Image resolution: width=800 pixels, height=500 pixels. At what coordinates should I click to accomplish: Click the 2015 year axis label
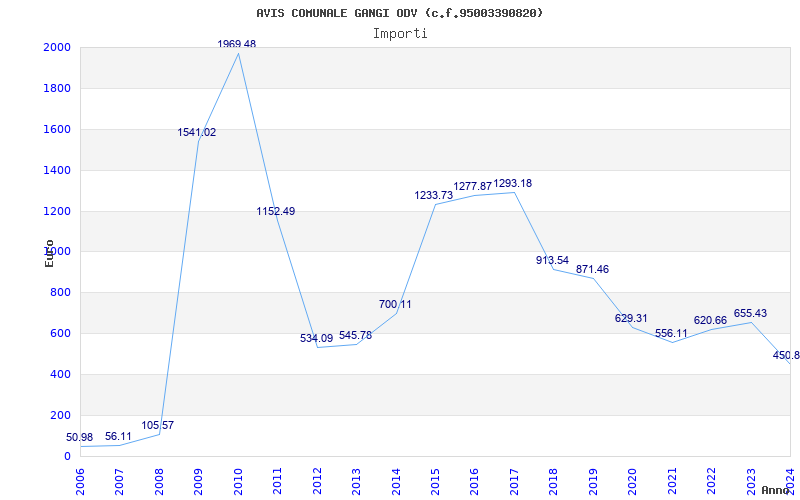435,482
